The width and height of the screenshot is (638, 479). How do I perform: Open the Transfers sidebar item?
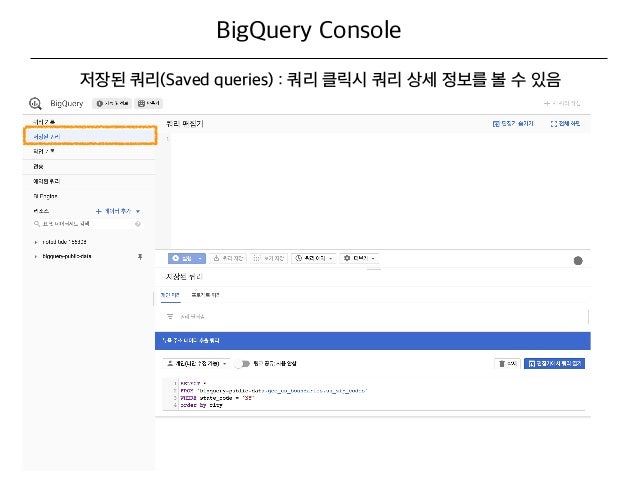point(38,166)
